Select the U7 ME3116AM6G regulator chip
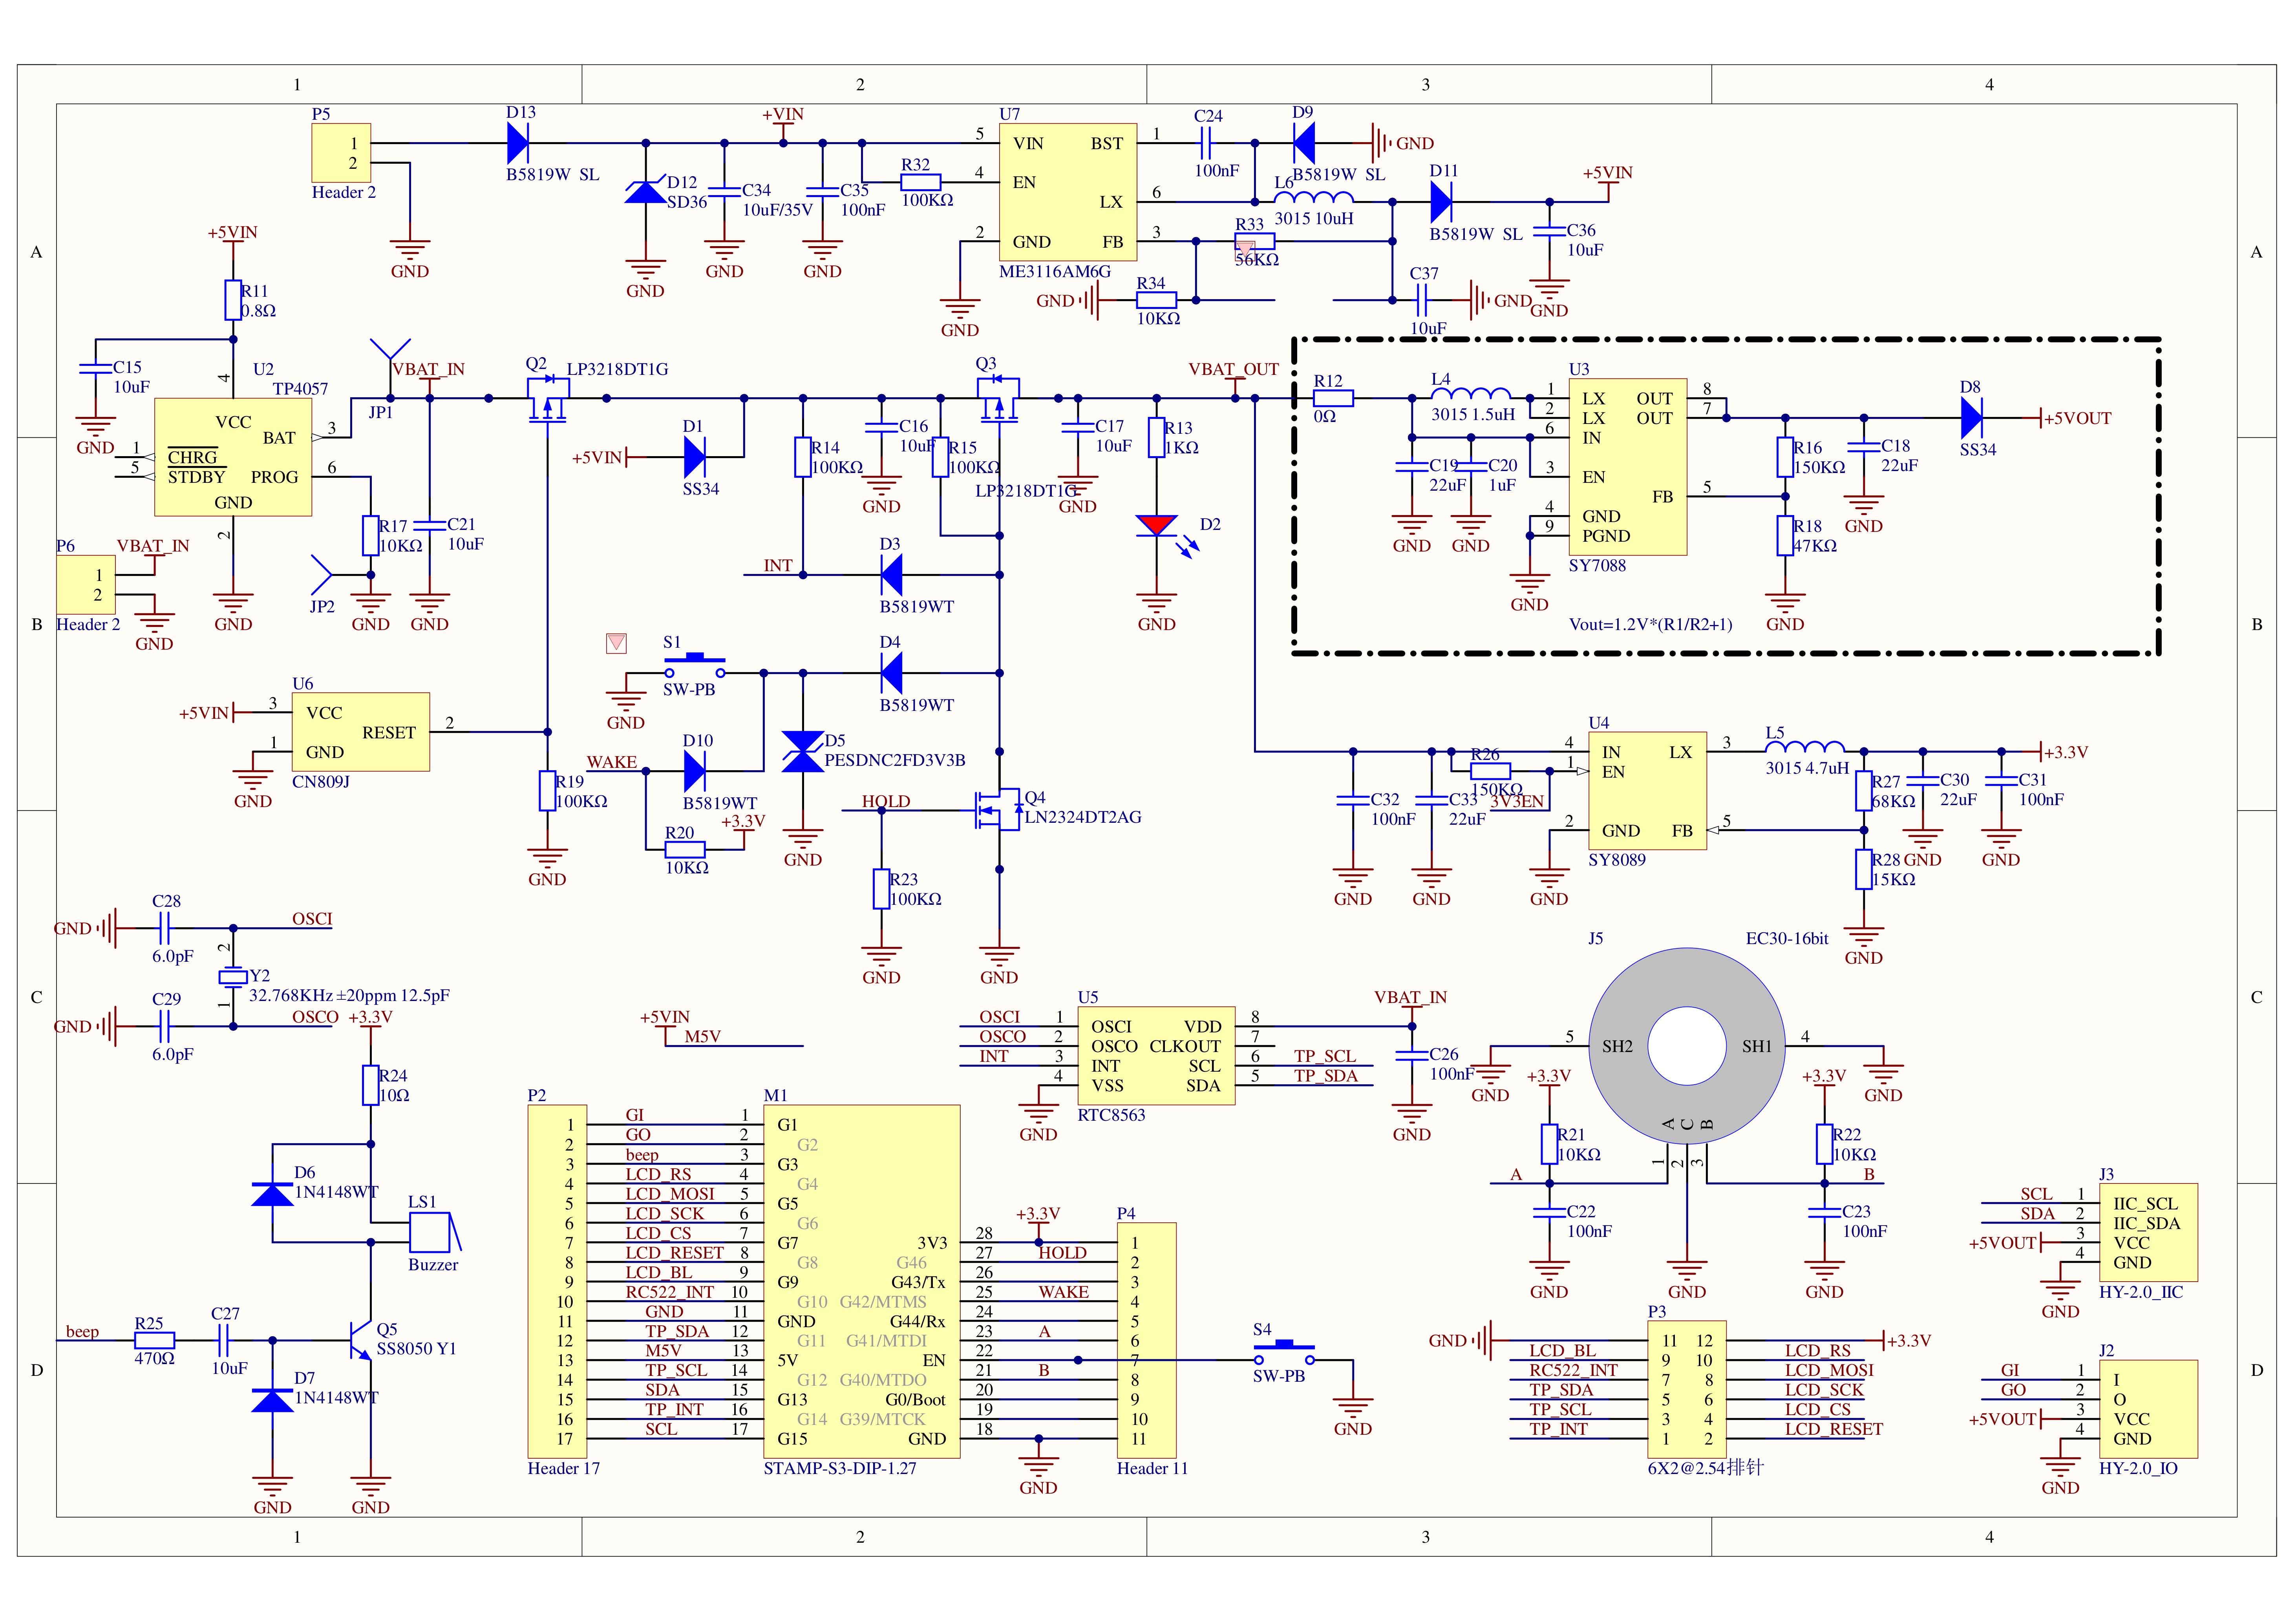 tap(1067, 192)
